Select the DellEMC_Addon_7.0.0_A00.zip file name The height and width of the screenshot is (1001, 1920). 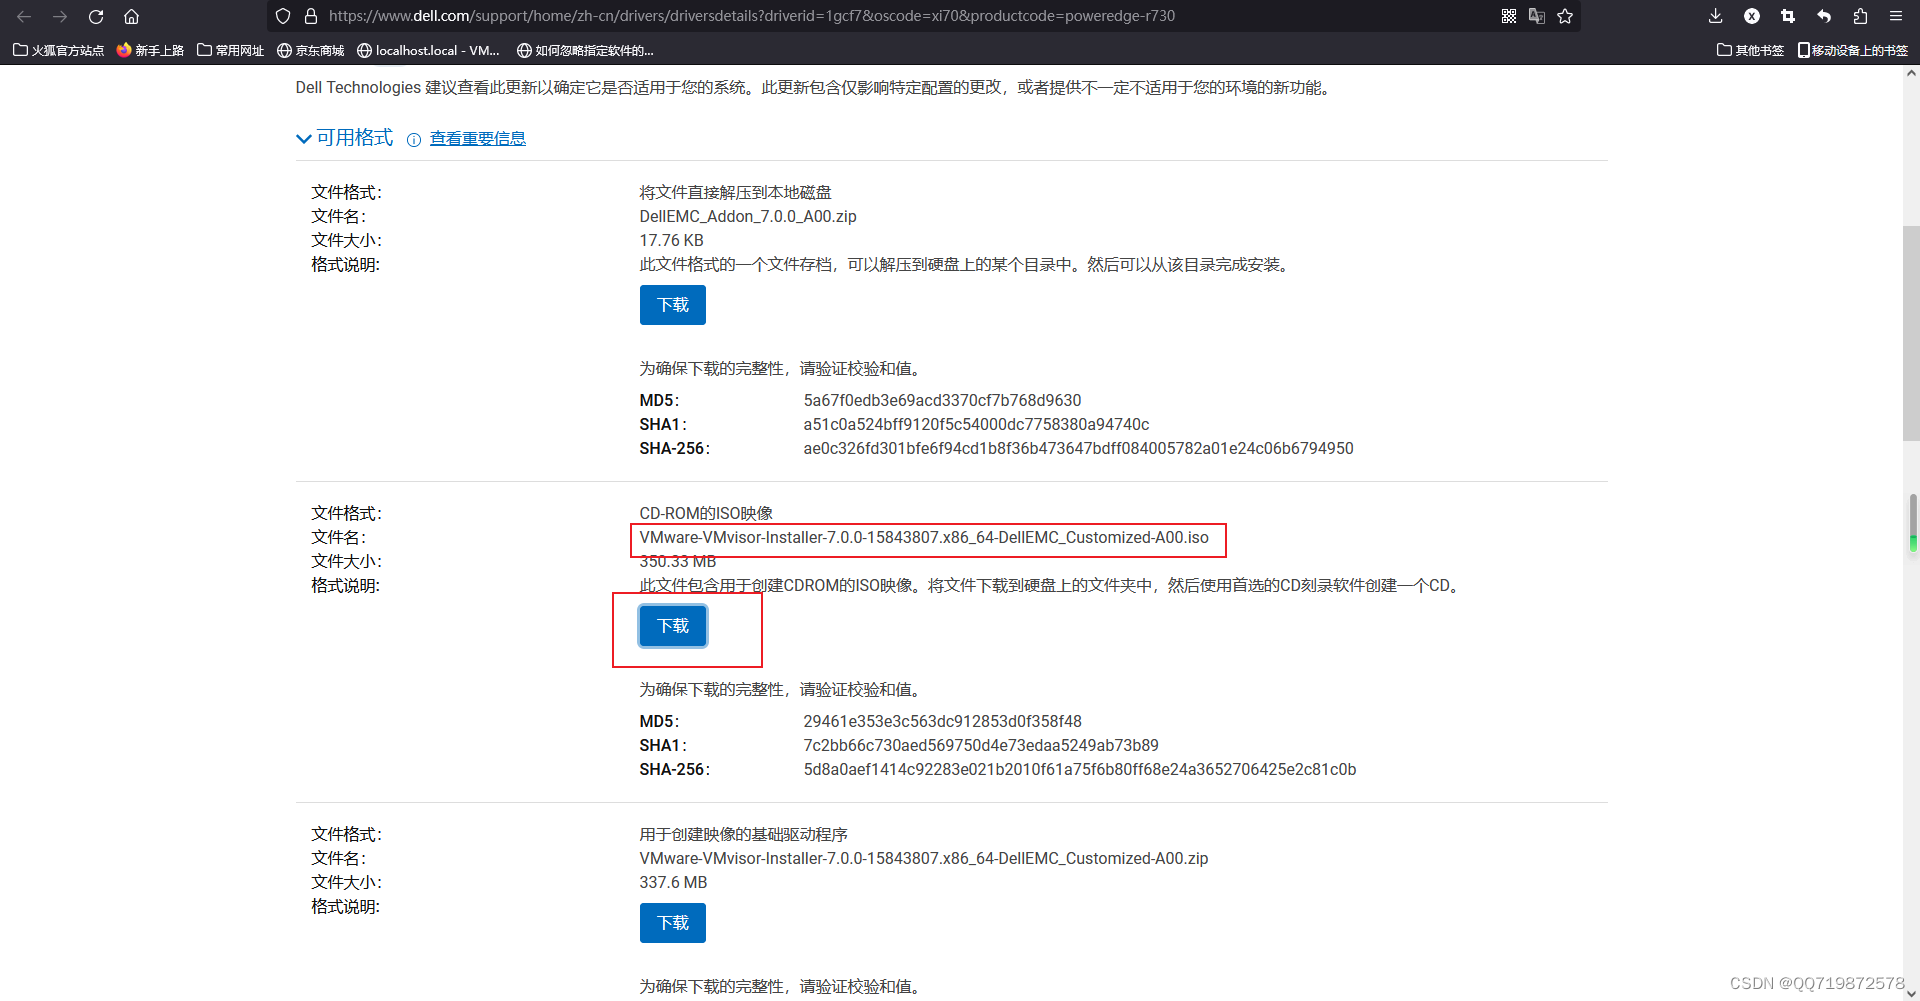[748, 216]
